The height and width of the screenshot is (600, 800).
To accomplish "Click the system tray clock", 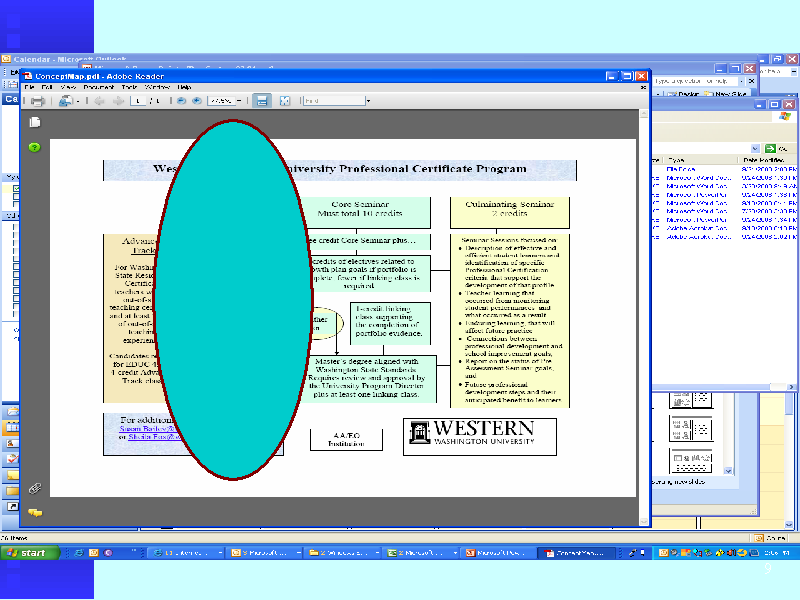I will click(x=779, y=553).
